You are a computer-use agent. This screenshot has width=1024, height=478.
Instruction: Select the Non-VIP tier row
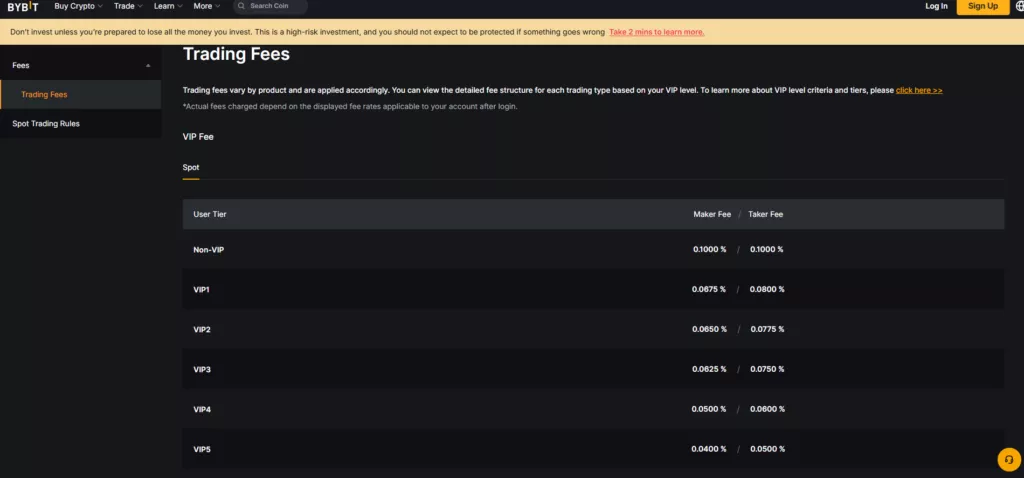click(x=593, y=249)
